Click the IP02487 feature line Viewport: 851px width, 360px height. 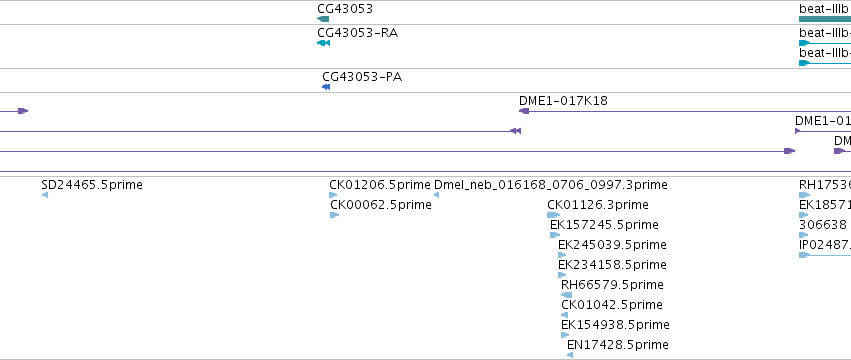[x=825, y=255]
